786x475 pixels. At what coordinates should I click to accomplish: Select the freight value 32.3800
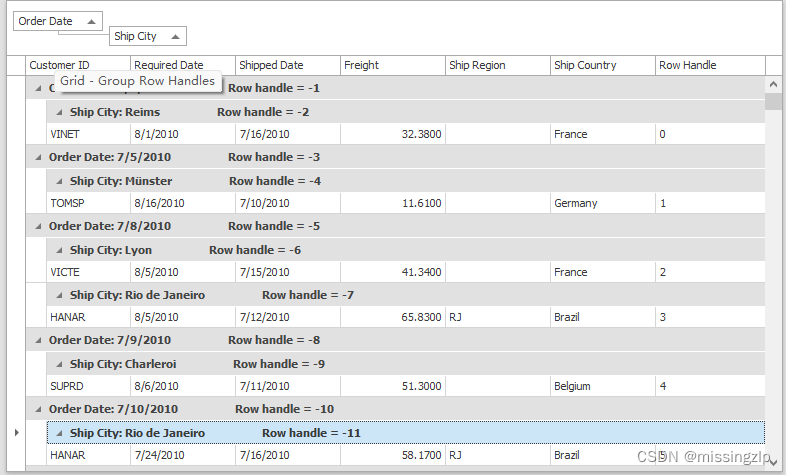pos(392,134)
